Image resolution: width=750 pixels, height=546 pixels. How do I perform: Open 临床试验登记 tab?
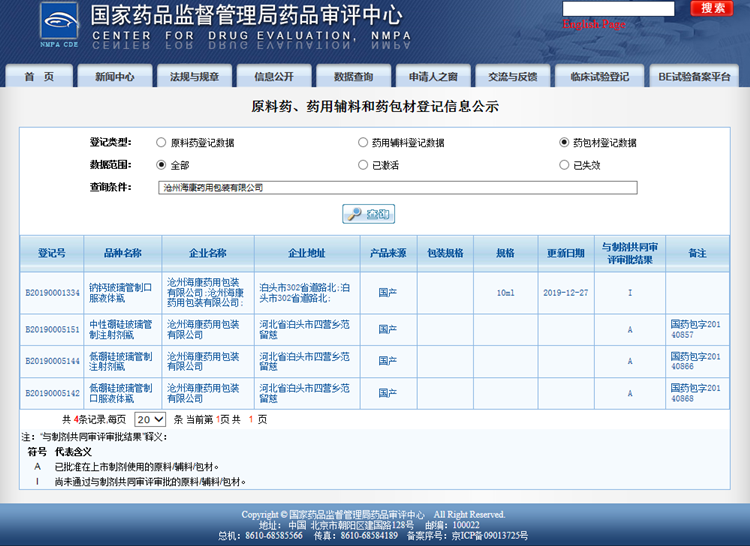click(600, 77)
